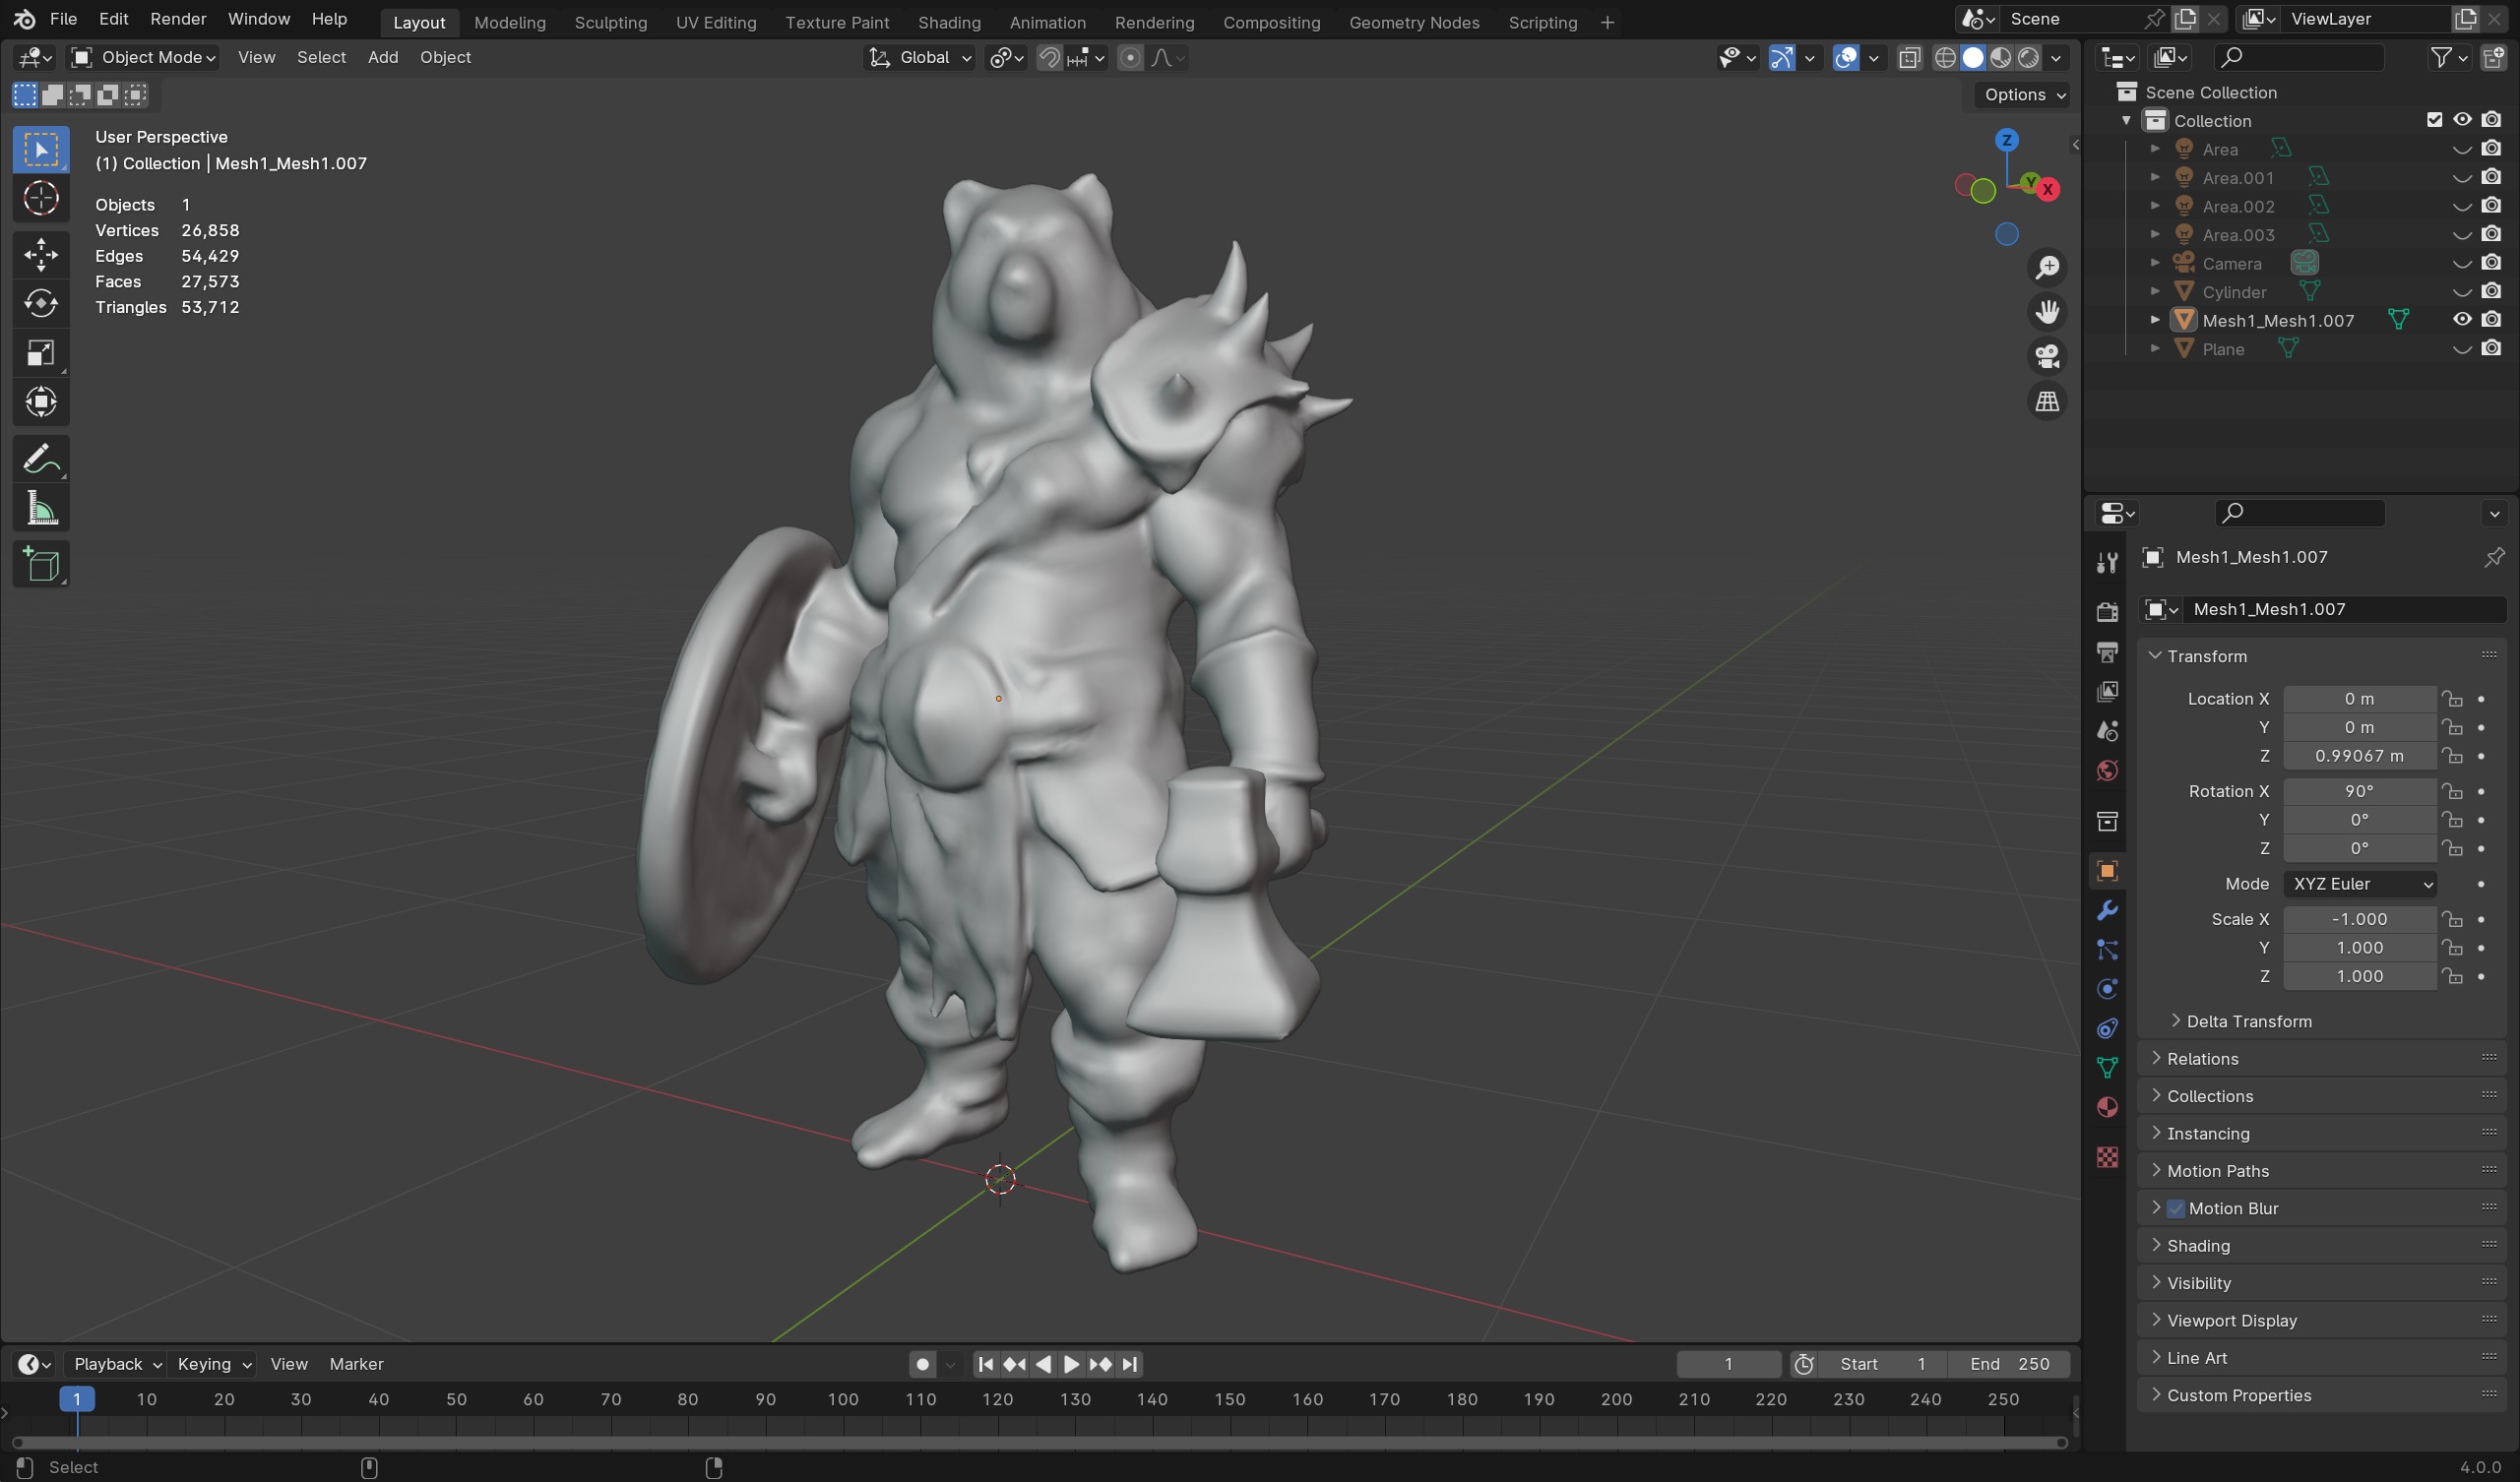2520x1482 pixels.
Task: Toggle auto keying record button
Action: tap(922, 1364)
